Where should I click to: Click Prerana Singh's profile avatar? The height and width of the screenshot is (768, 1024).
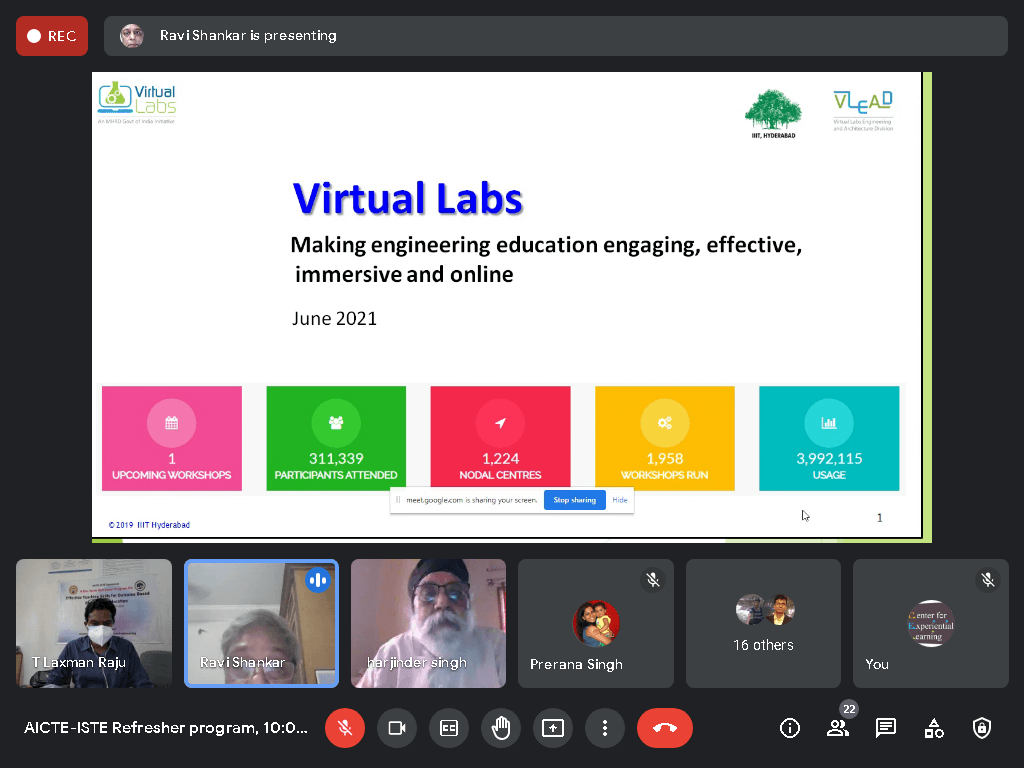pyautogui.click(x=596, y=623)
